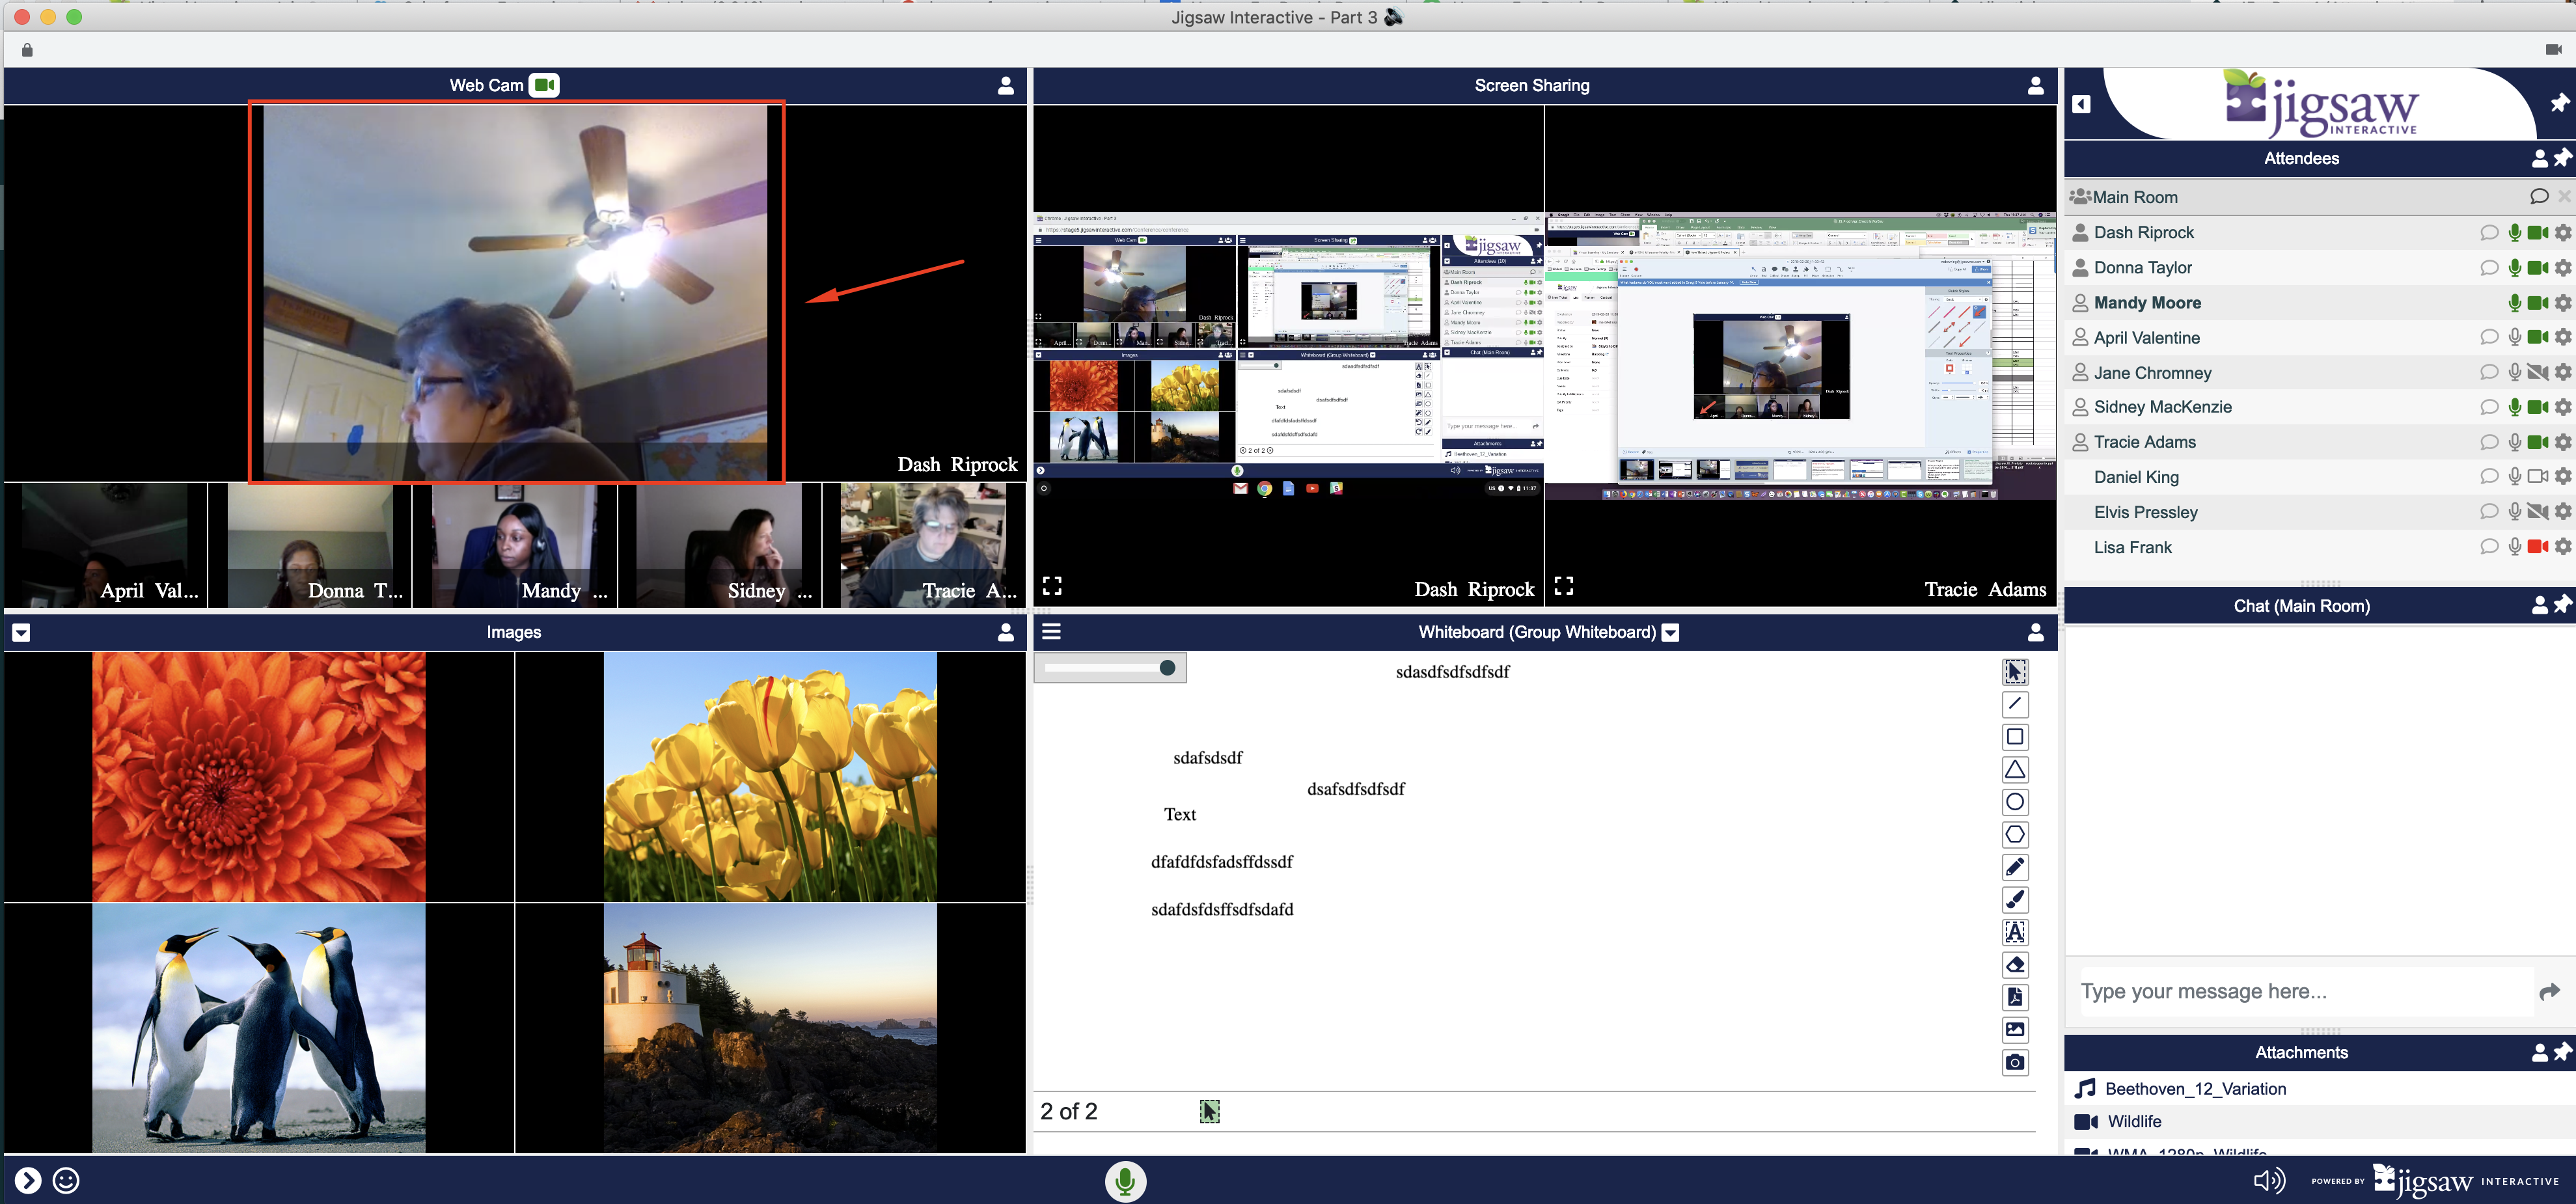The height and width of the screenshot is (1204, 2576).
Task: Choose the pencil drawing tool
Action: (x=2014, y=867)
